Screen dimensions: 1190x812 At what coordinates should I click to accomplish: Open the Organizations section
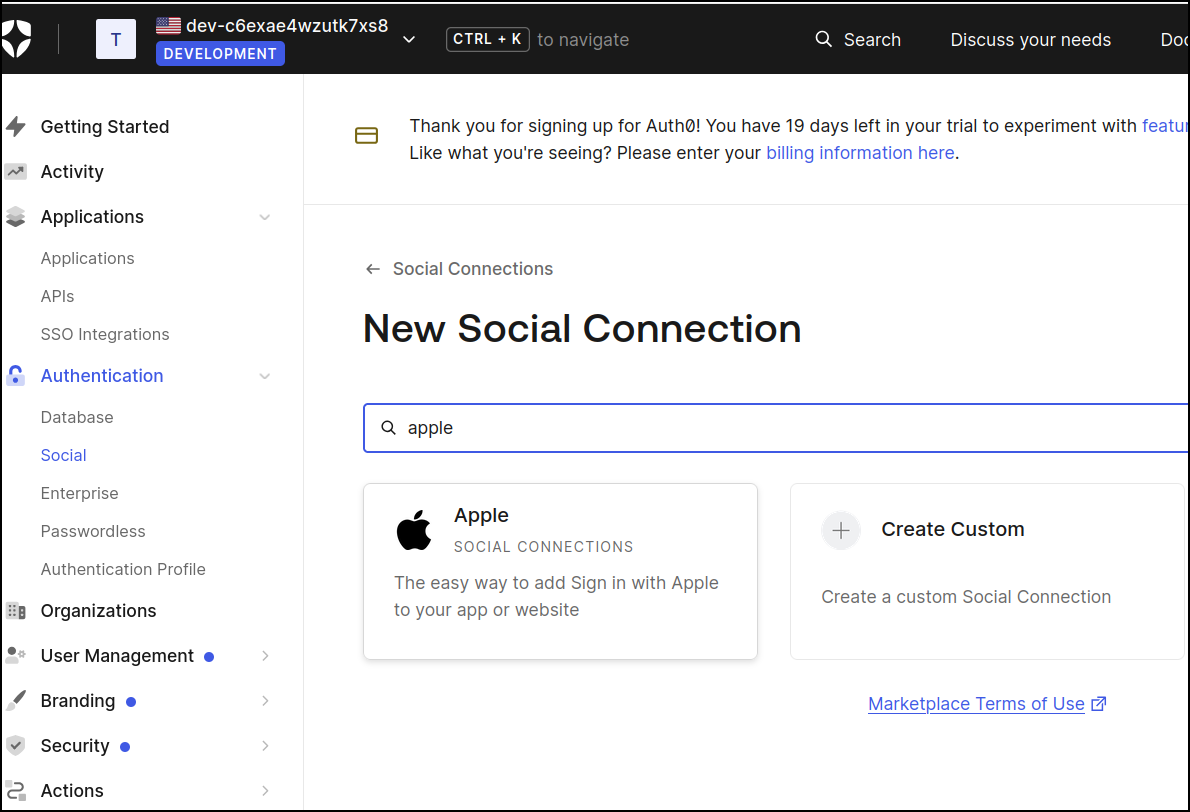pyautogui.click(x=99, y=611)
